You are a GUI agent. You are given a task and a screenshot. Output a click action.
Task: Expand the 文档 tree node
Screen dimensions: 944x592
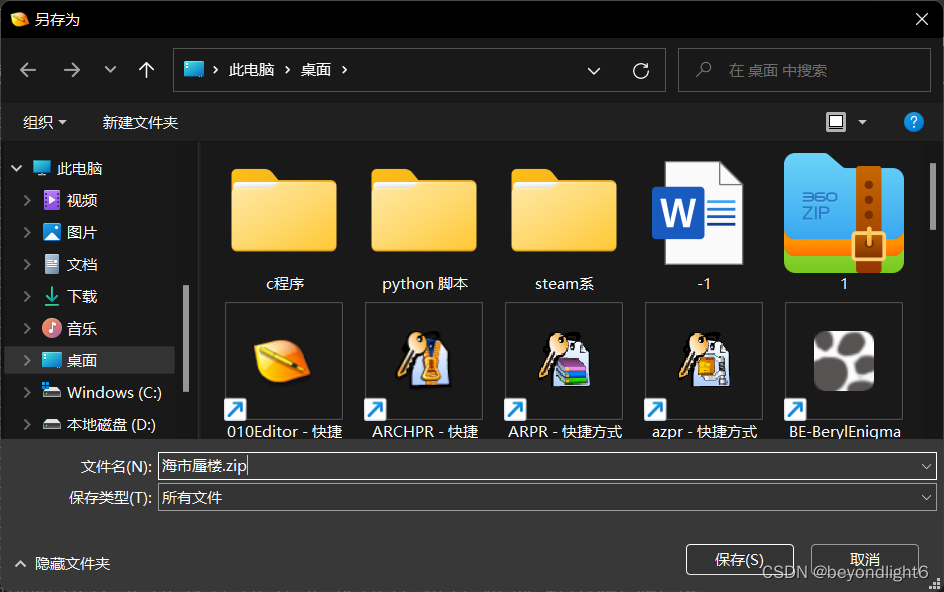[27, 264]
